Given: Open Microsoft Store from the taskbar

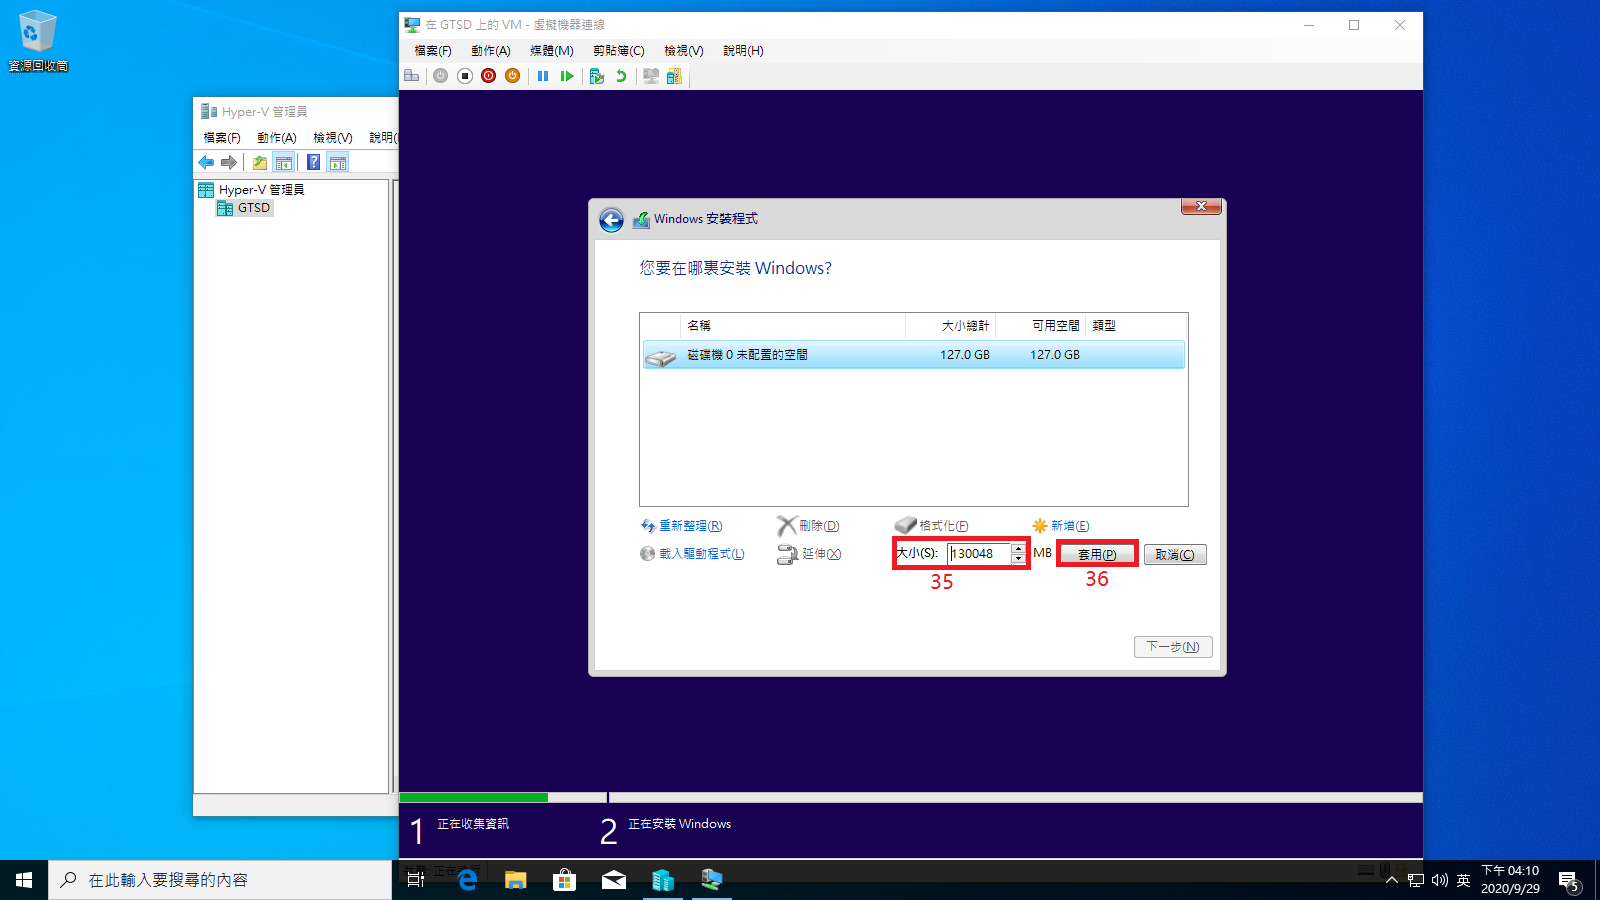Looking at the screenshot, I should click(x=564, y=880).
